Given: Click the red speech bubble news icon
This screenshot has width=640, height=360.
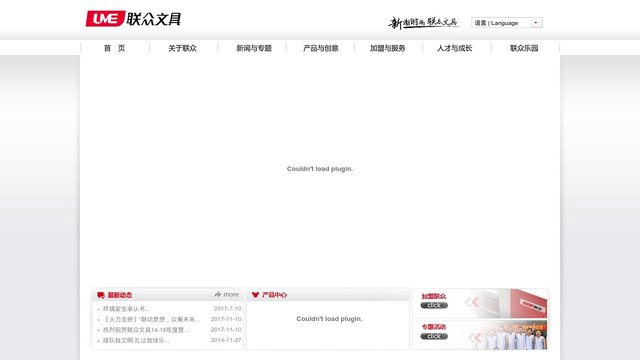Looking at the screenshot, I should pyautogui.click(x=101, y=295).
